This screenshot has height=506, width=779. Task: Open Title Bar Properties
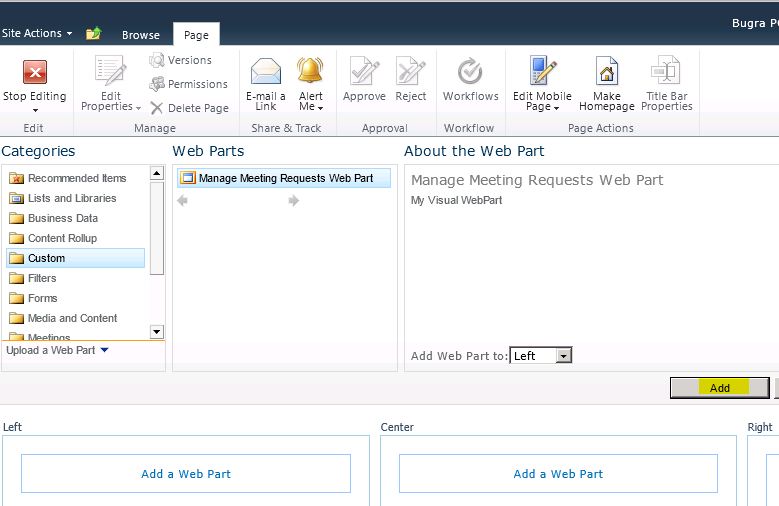[x=668, y=73]
